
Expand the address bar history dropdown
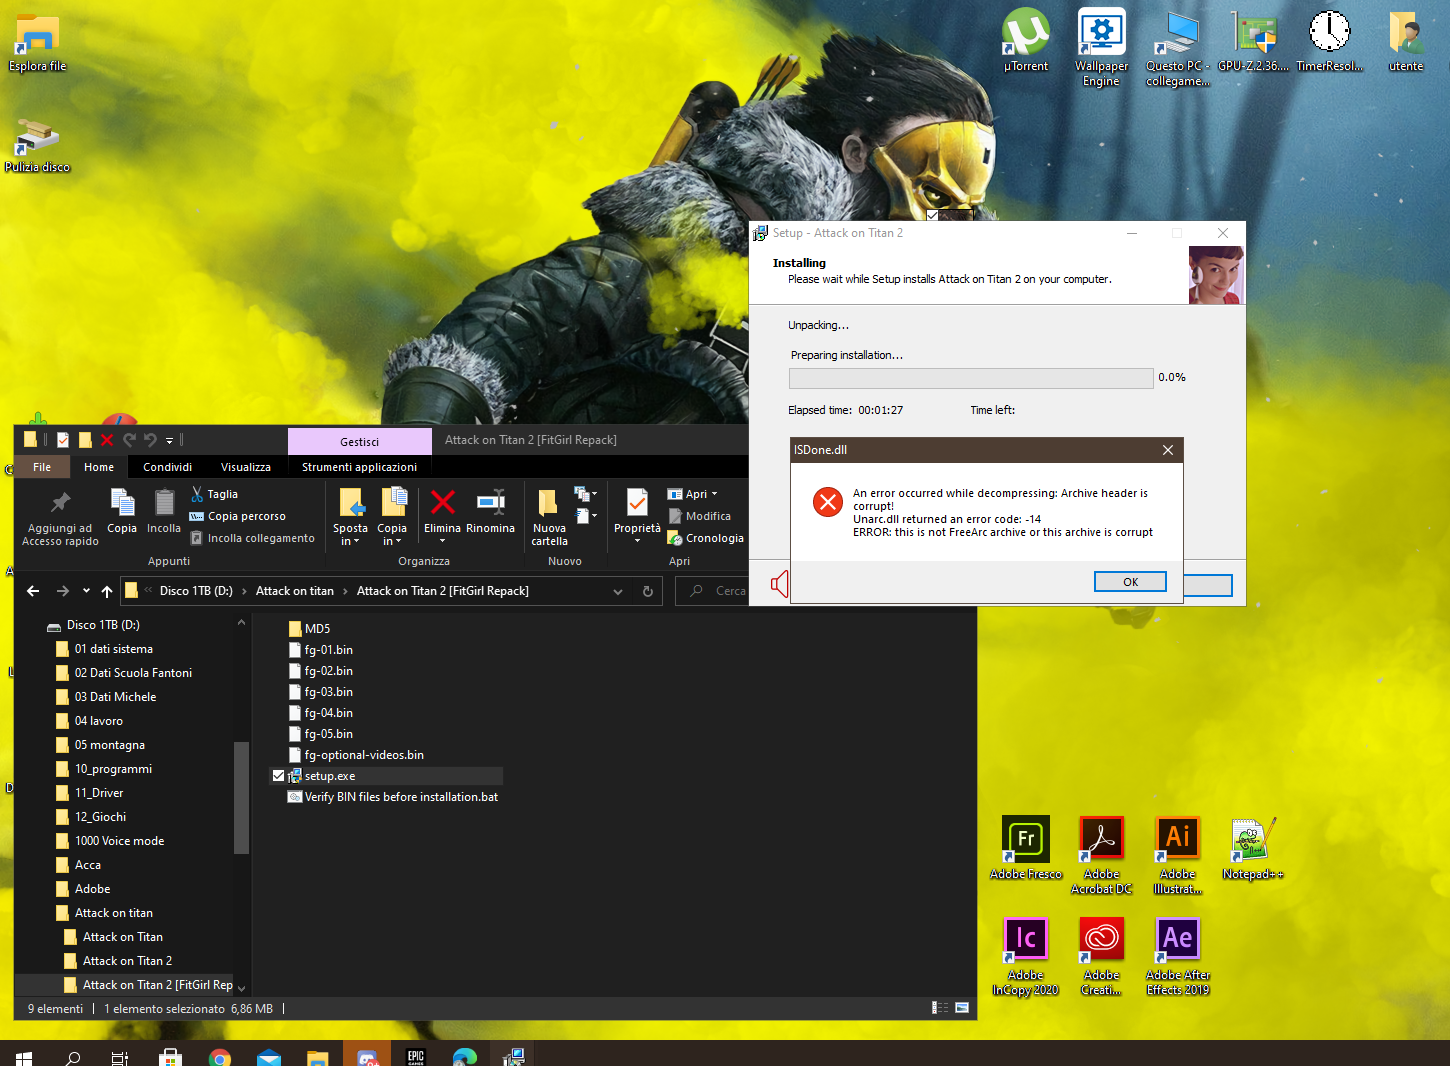[x=618, y=591]
